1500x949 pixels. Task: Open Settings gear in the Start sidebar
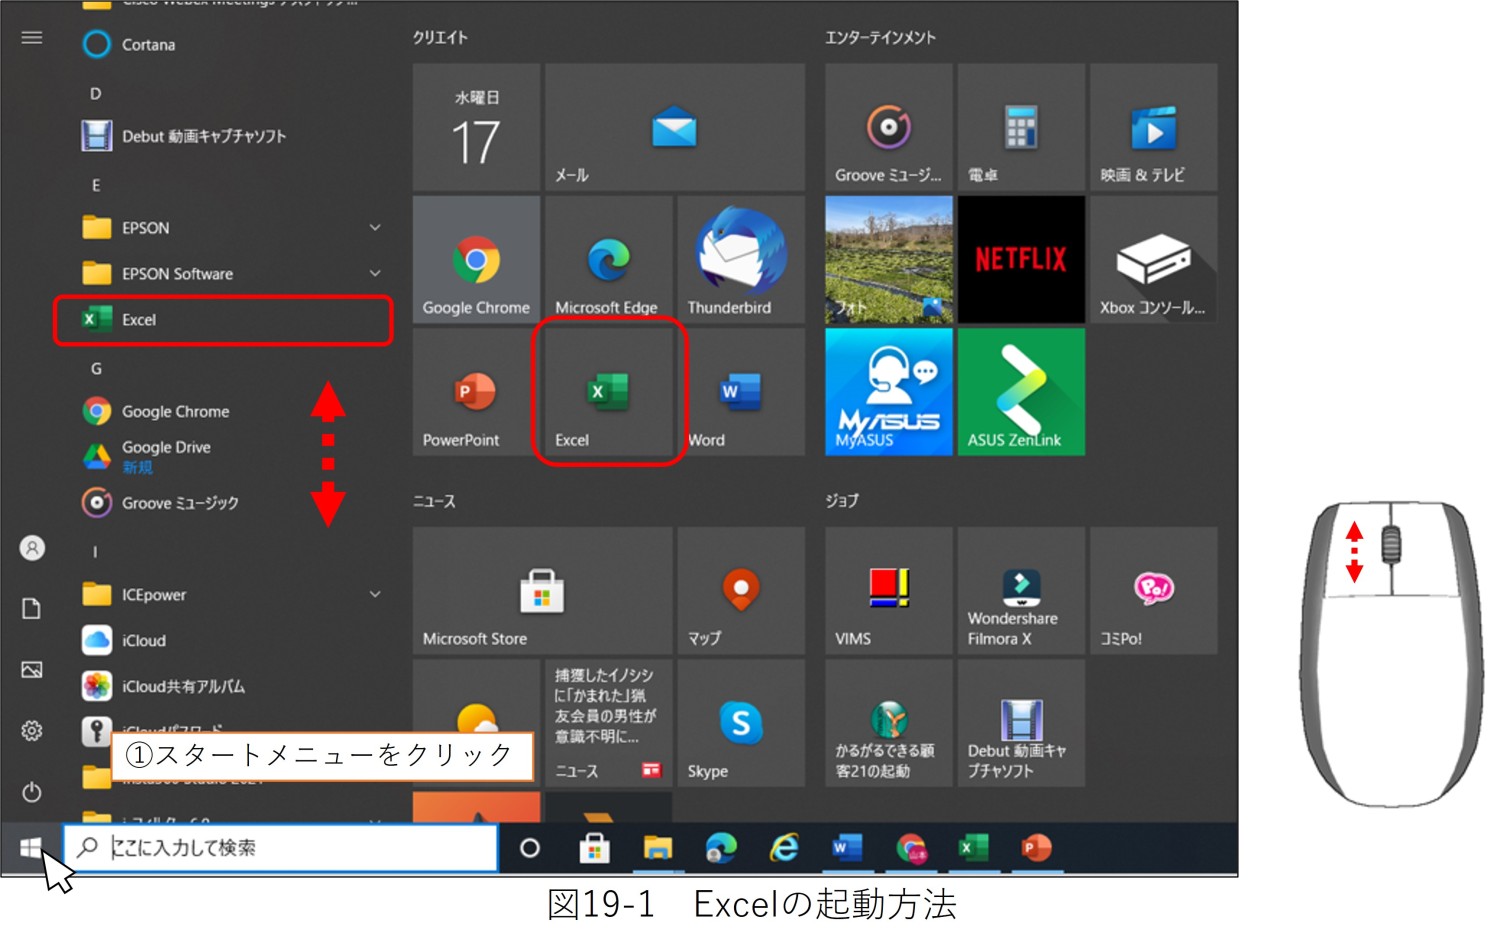coord(32,731)
